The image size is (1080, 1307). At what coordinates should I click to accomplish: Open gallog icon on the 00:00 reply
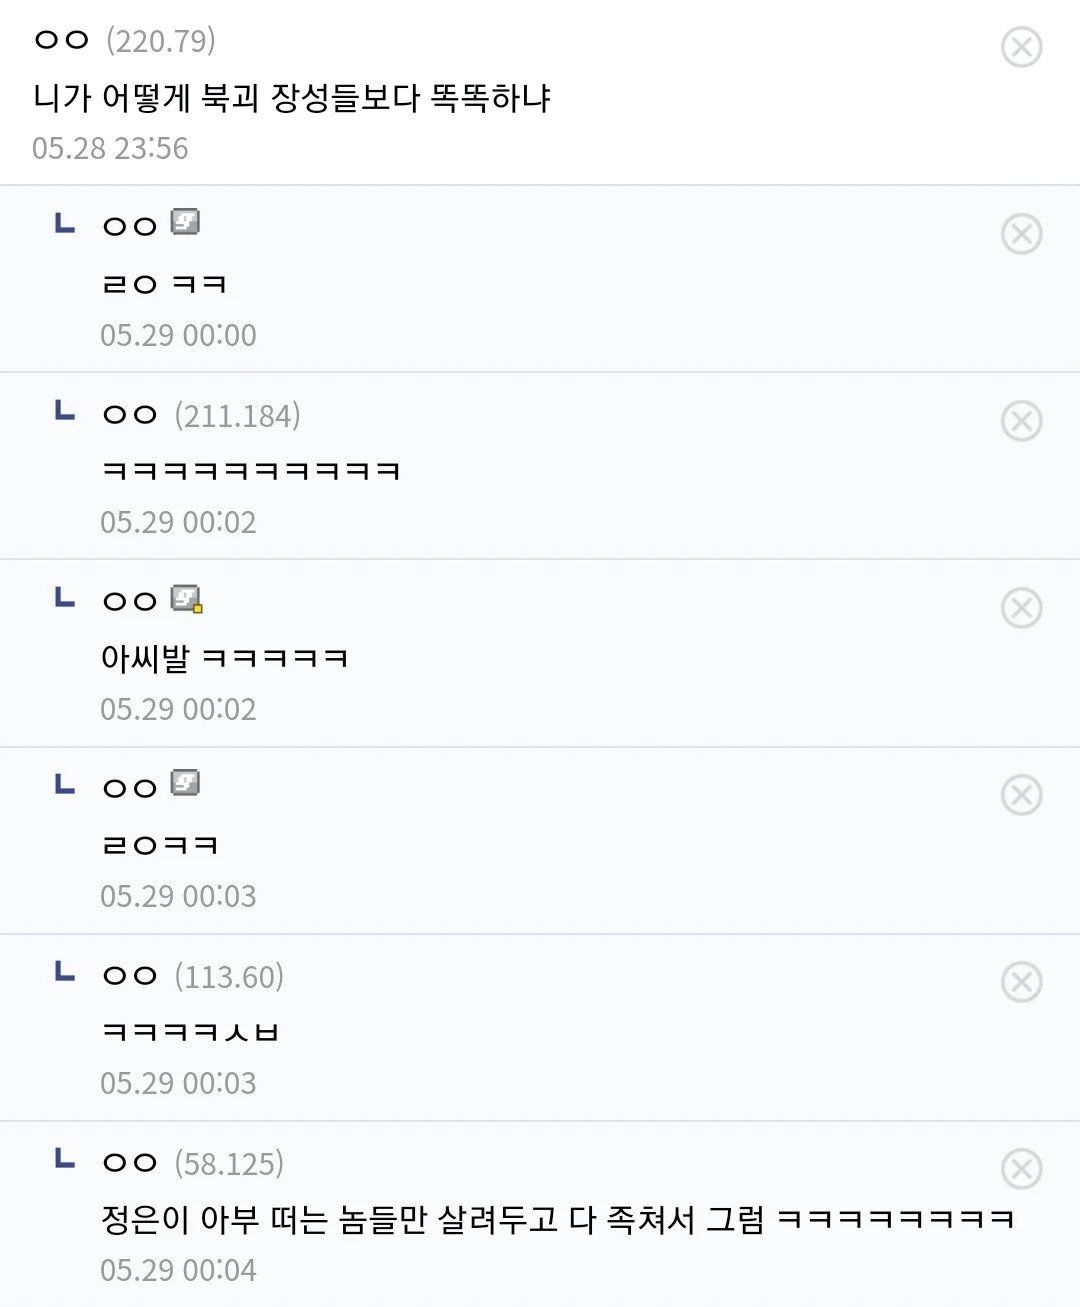[185, 222]
